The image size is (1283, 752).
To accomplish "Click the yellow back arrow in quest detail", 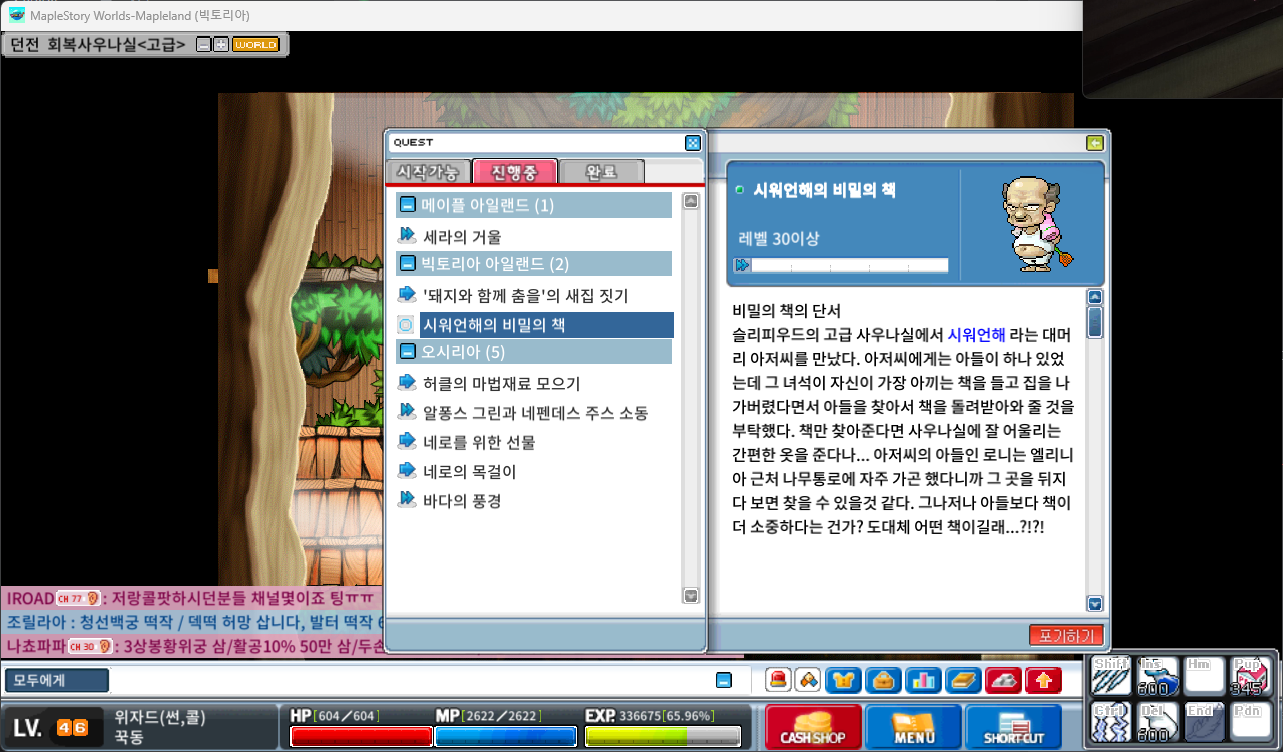I will click(x=1095, y=143).
